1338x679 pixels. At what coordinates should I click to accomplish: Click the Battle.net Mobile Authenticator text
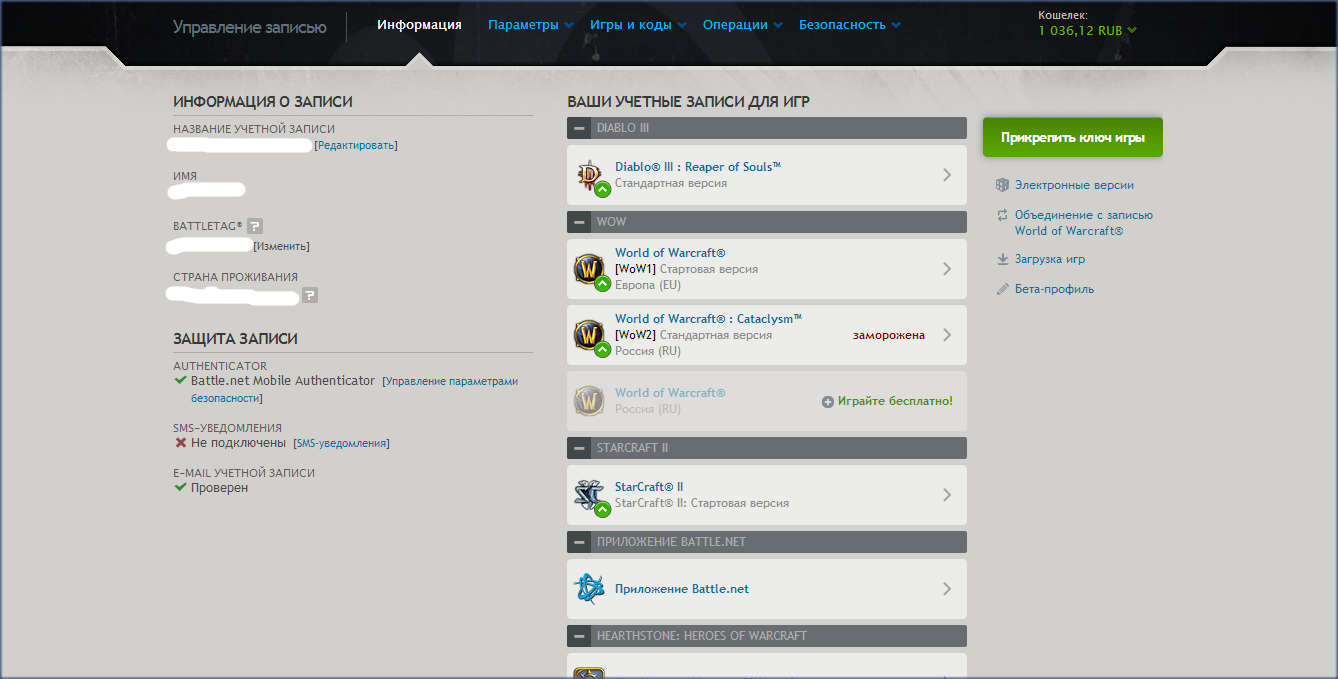pyautogui.click(x=283, y=381)
